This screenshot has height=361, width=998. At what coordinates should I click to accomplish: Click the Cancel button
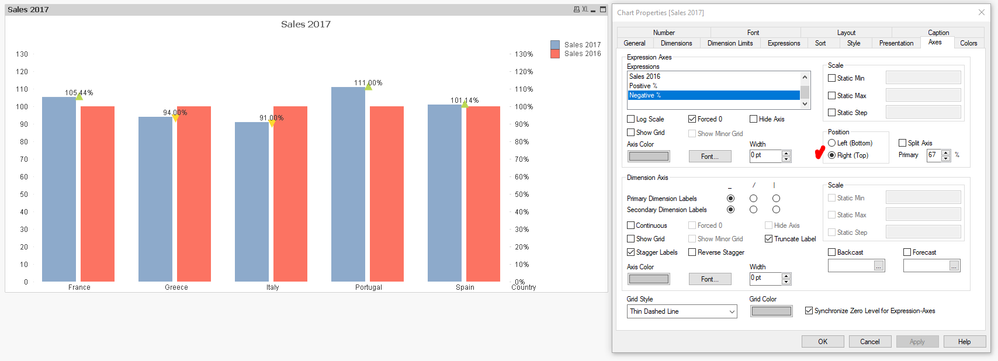click(x=869, y=342)
